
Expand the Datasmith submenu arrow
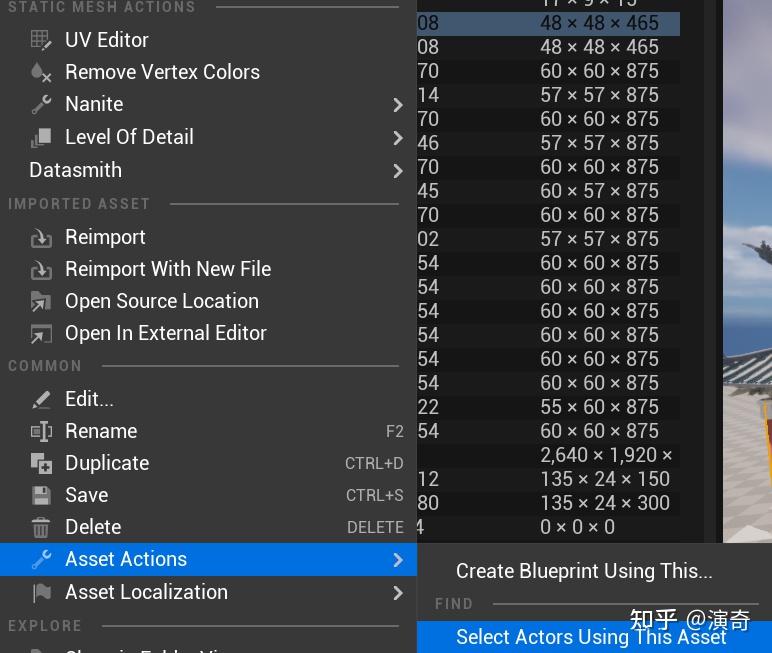point(398,171)
